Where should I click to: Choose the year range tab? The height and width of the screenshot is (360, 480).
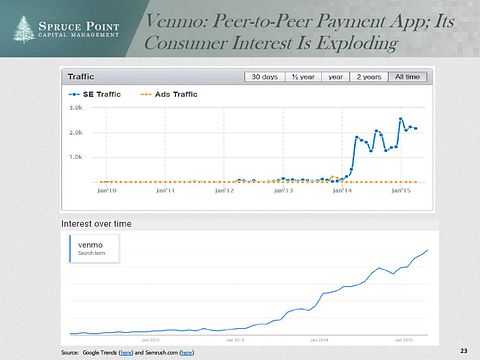[335, 77]
